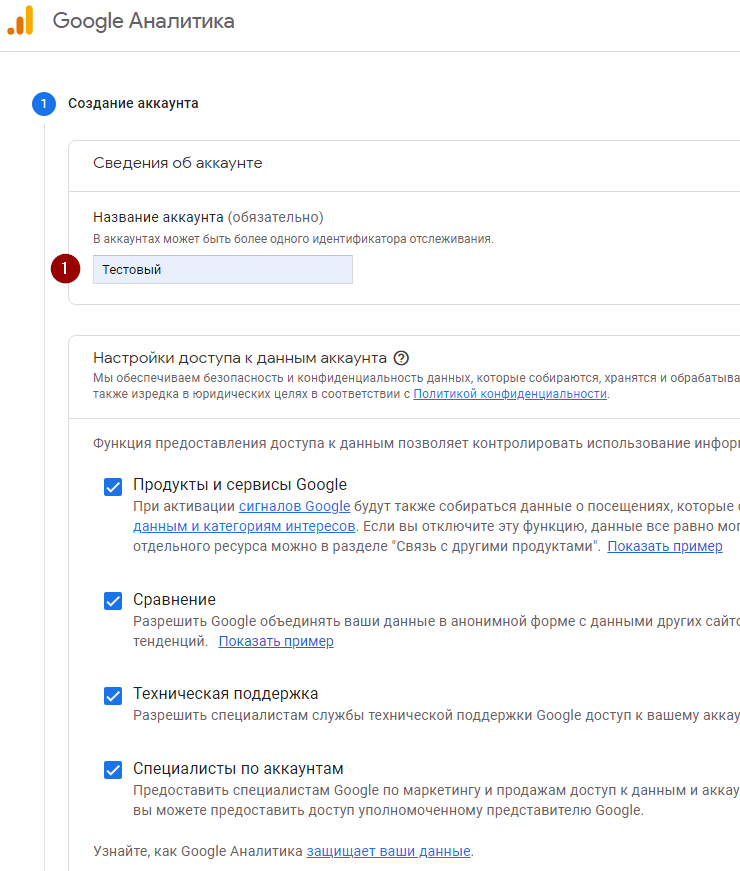Click the red number 1 marker badge

66,269
